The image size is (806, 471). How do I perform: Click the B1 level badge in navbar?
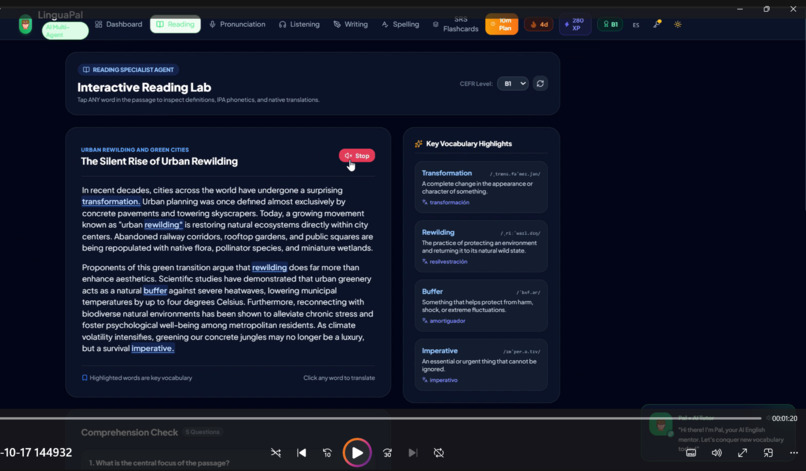(x=610, y=24)
